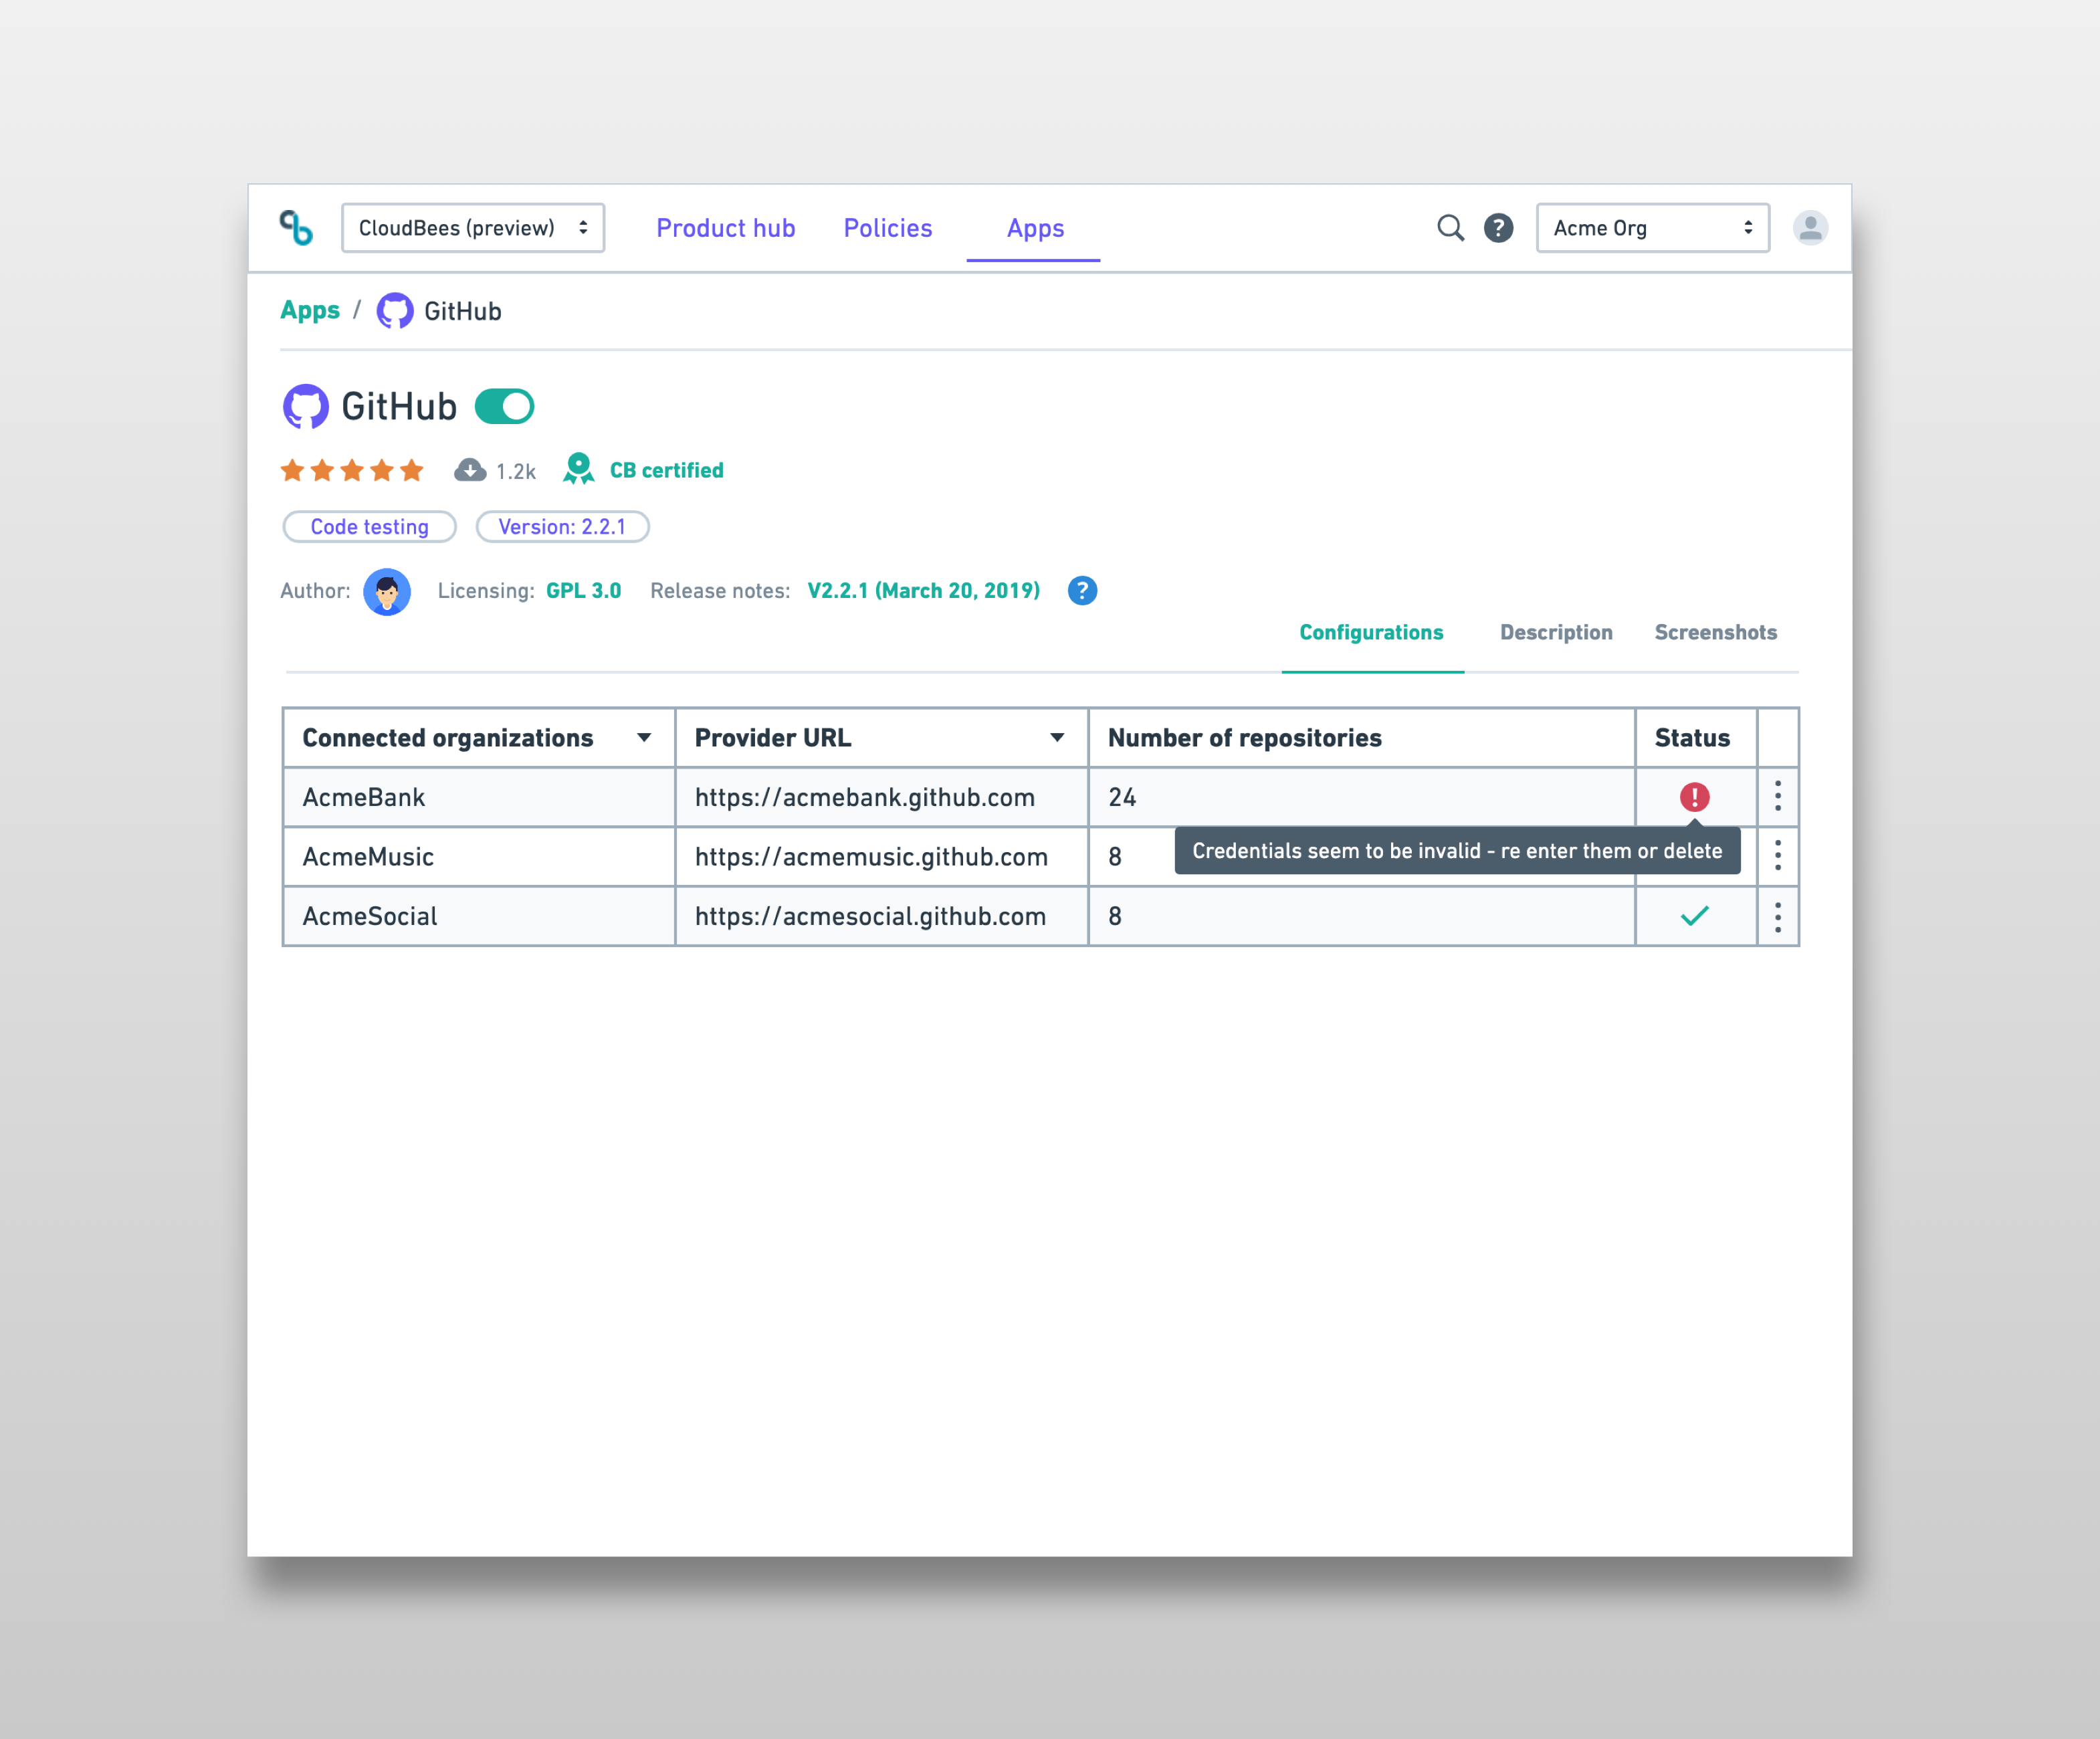Click the GitHub breadcrumb text
Viewport: 2100px width, 1739px height.
click(462, 311)
